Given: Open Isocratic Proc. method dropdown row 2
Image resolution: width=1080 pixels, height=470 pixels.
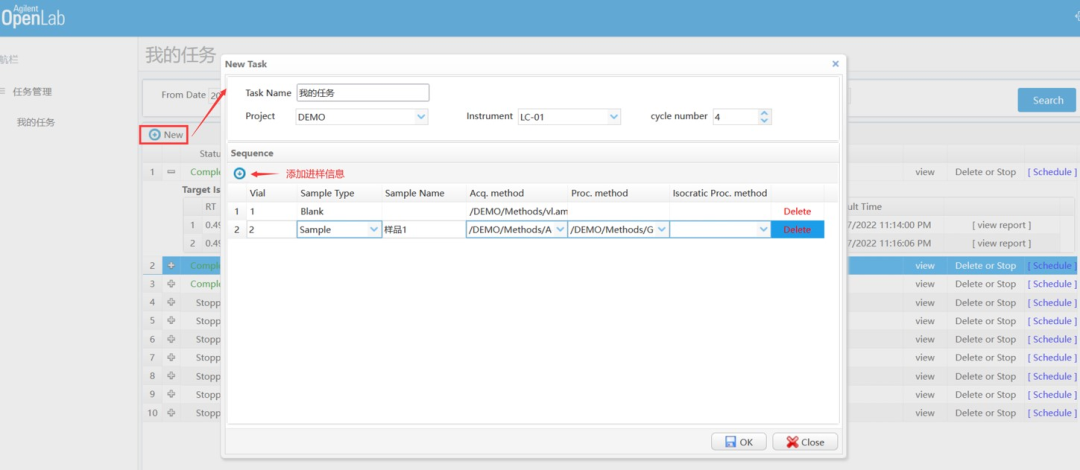Looking at the screenshot, I should point(762,229).
